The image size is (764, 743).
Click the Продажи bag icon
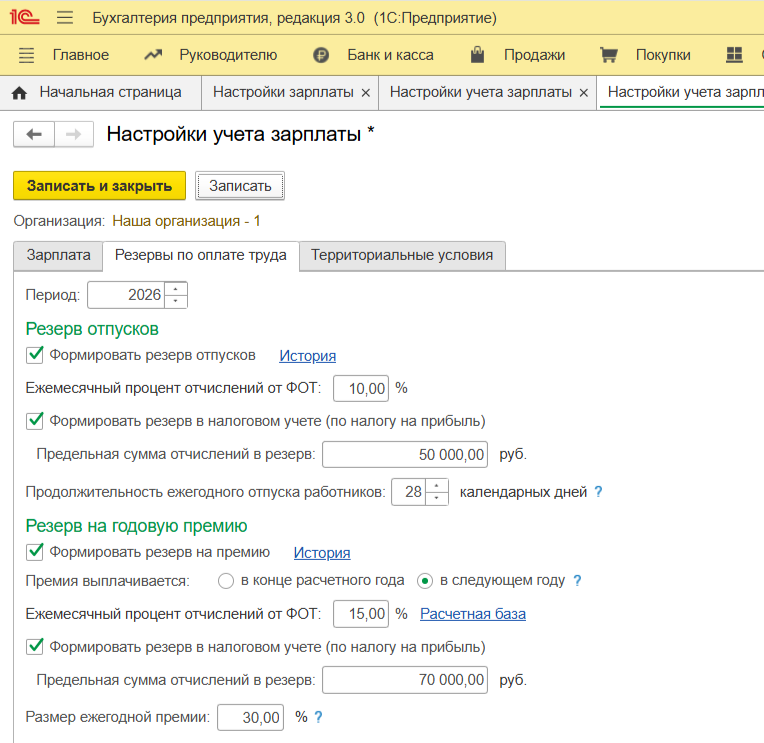[478, 55]
